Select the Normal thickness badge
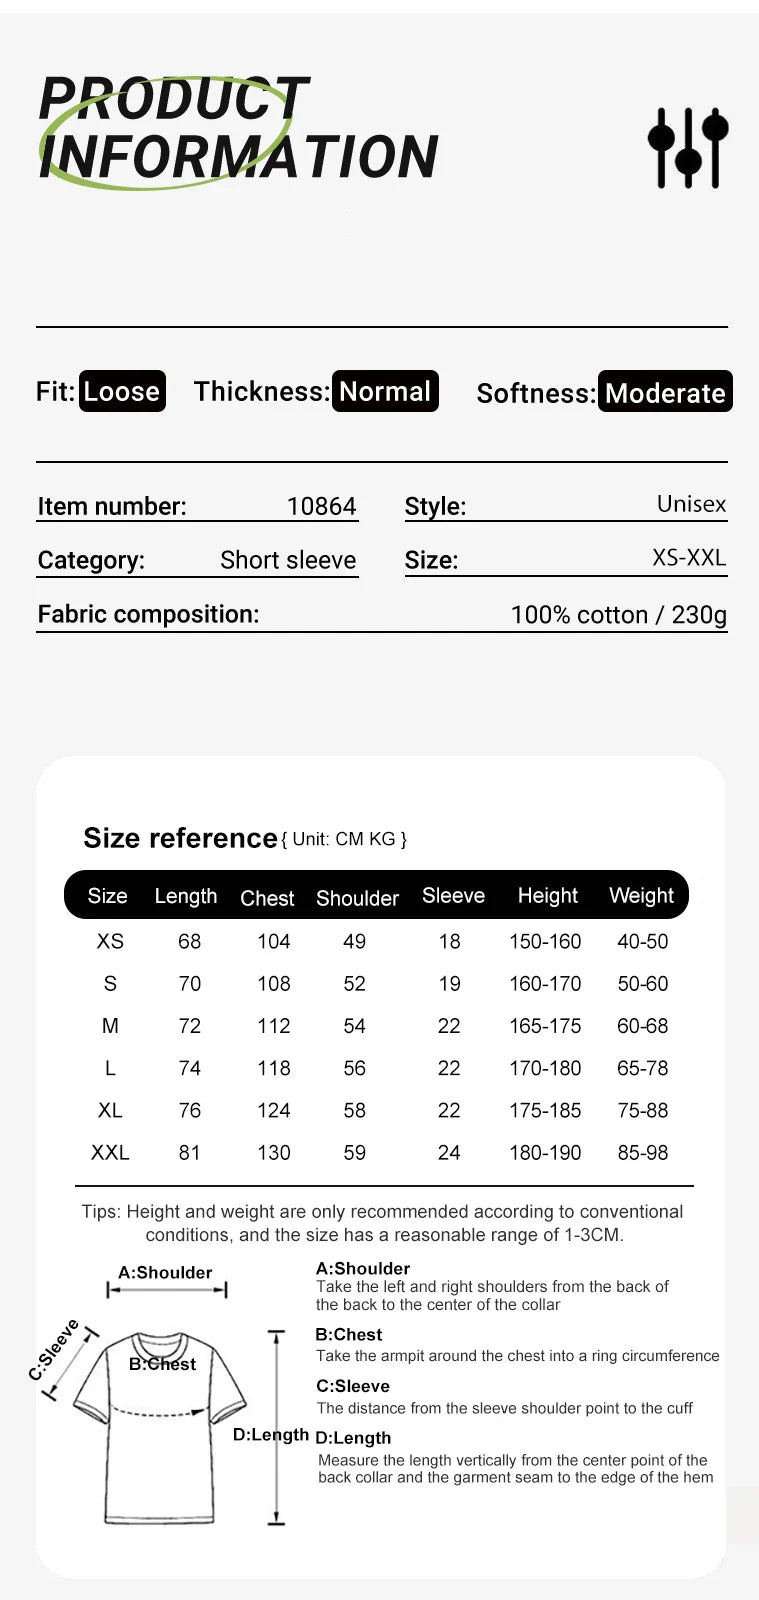 385,391
